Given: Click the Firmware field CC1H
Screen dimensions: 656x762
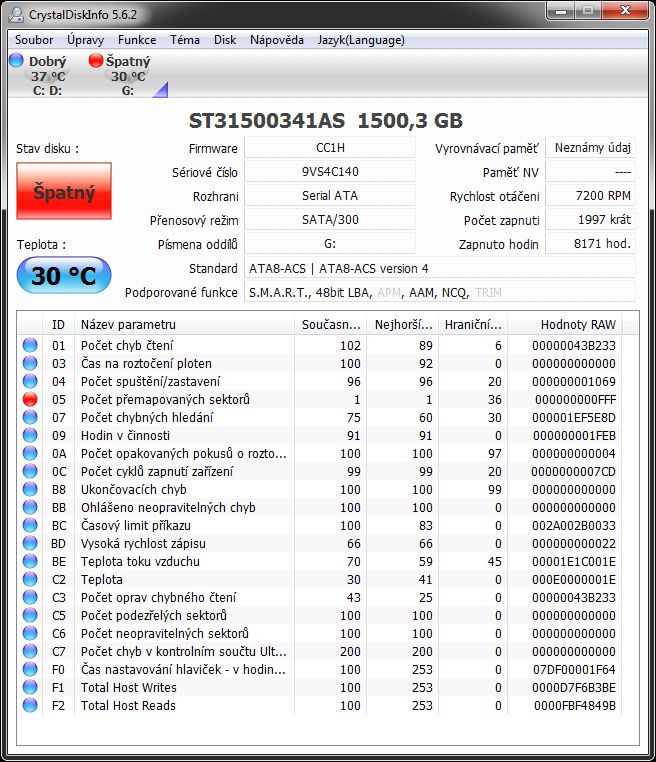Looking at the screenshot, I should pyautogui.click(x=330, y=148).
